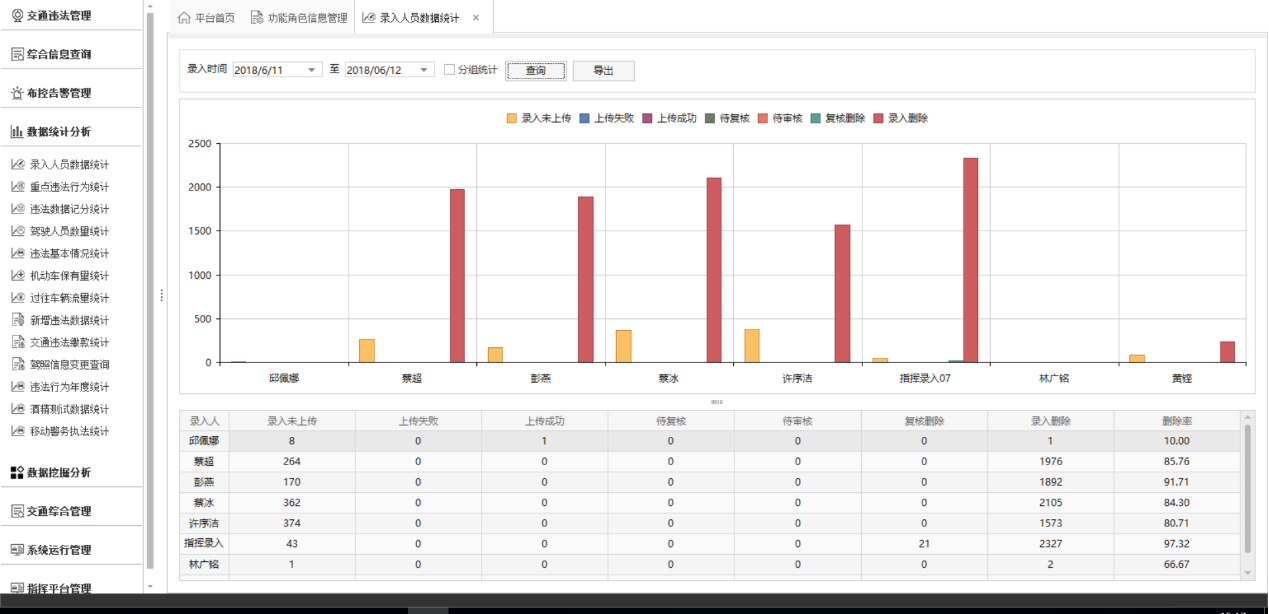The width and height of the screenshot is (1269, 614).
Task: Open the end date dropdown 2018/06/12
Action: click(424, 70)
